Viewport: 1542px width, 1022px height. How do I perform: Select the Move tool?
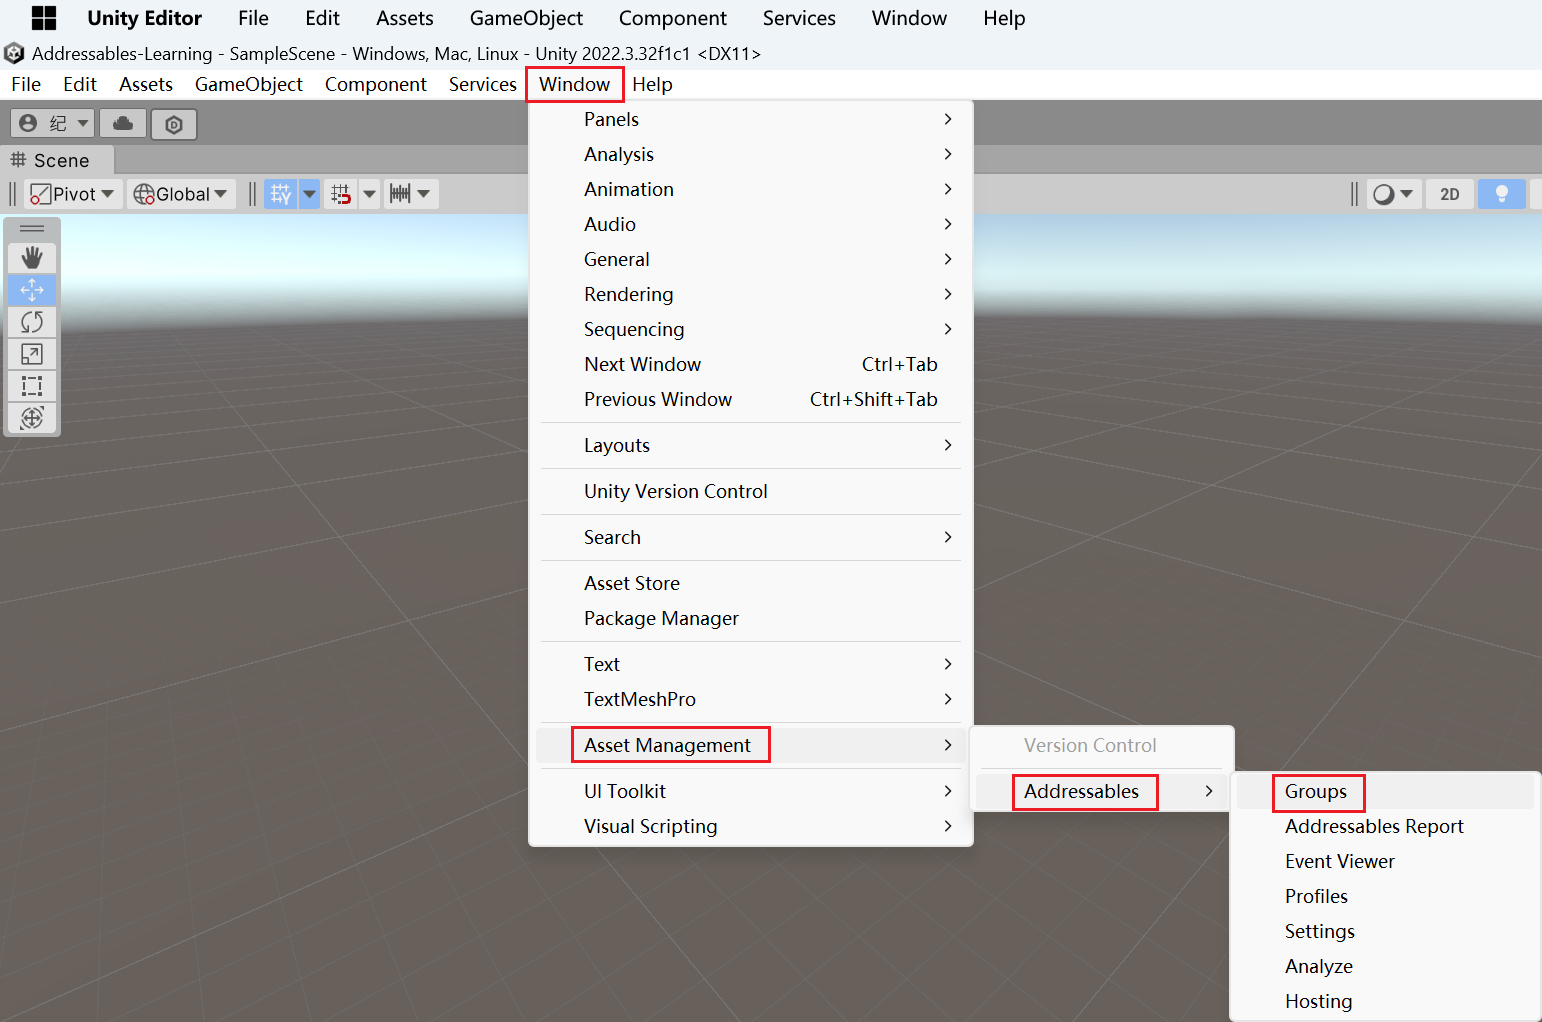coord(32,290)
